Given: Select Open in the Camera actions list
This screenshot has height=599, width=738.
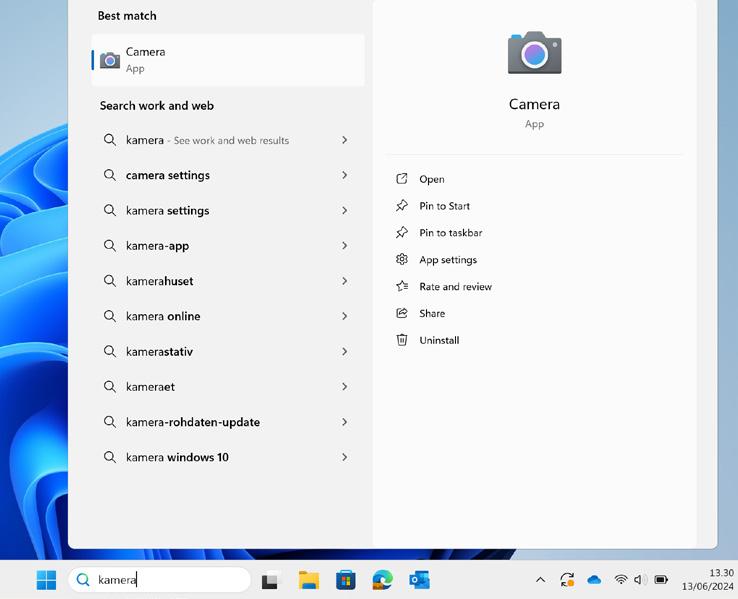Looking at the screenshot, I should pyautogui.click(x=432, y=179).
